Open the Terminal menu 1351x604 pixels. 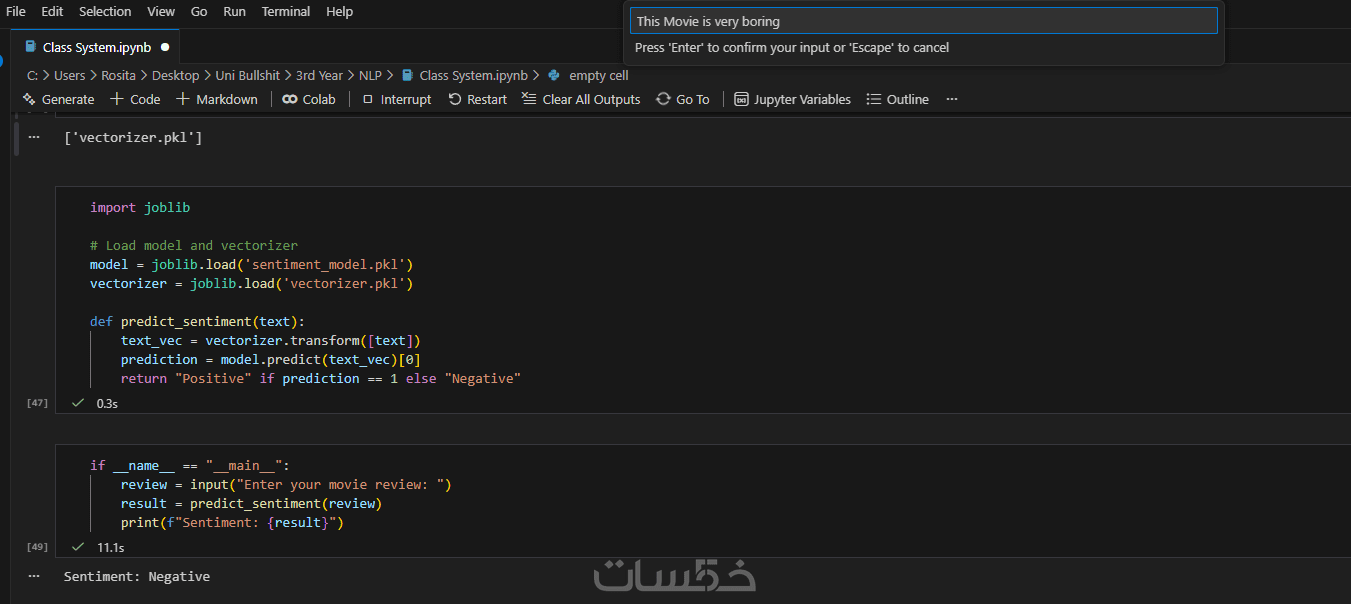click(x=286, y=11)
